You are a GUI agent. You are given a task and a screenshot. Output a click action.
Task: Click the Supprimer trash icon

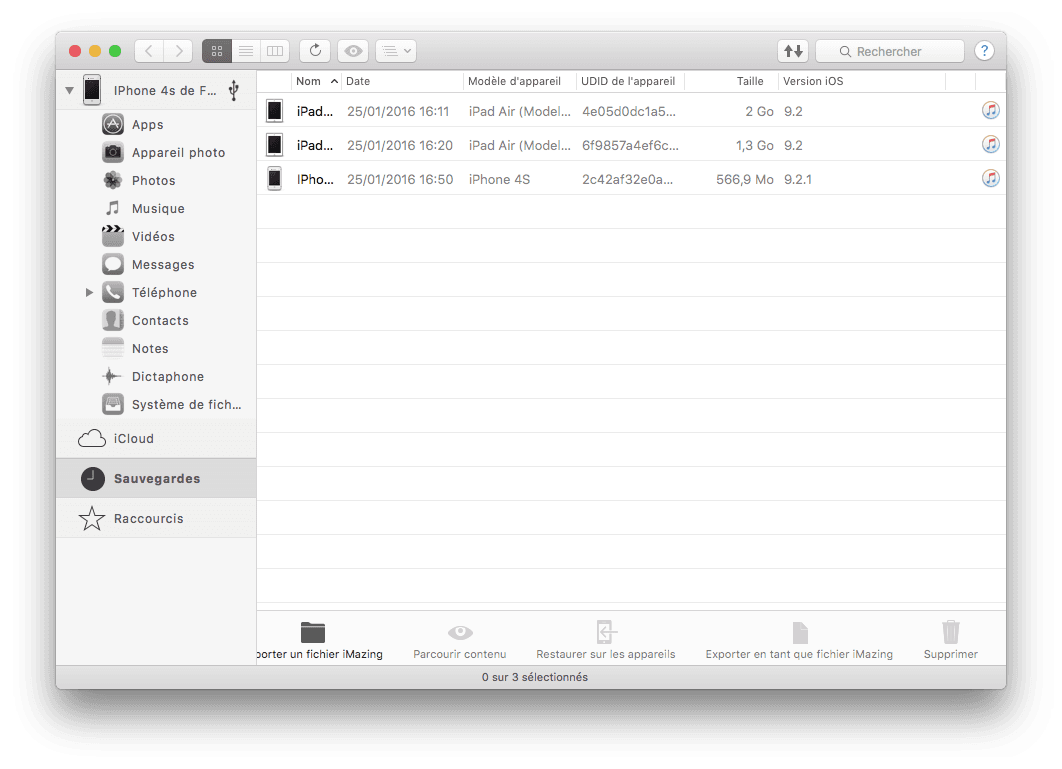pos(950,632)
